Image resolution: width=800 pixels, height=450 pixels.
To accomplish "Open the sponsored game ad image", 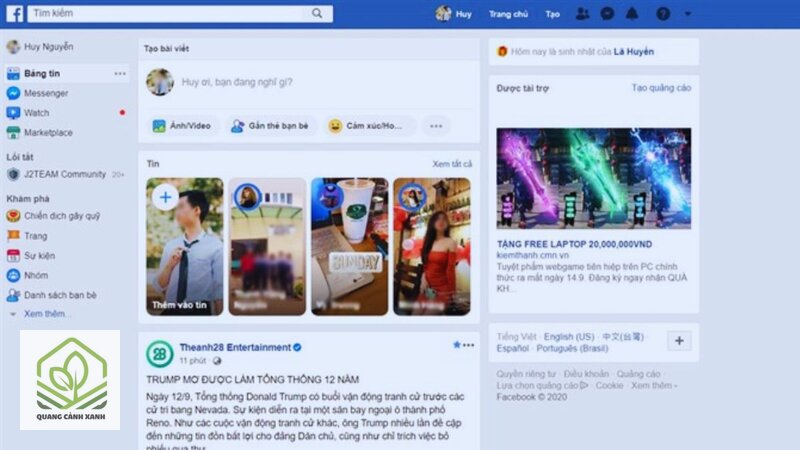I will click(594, 179).
